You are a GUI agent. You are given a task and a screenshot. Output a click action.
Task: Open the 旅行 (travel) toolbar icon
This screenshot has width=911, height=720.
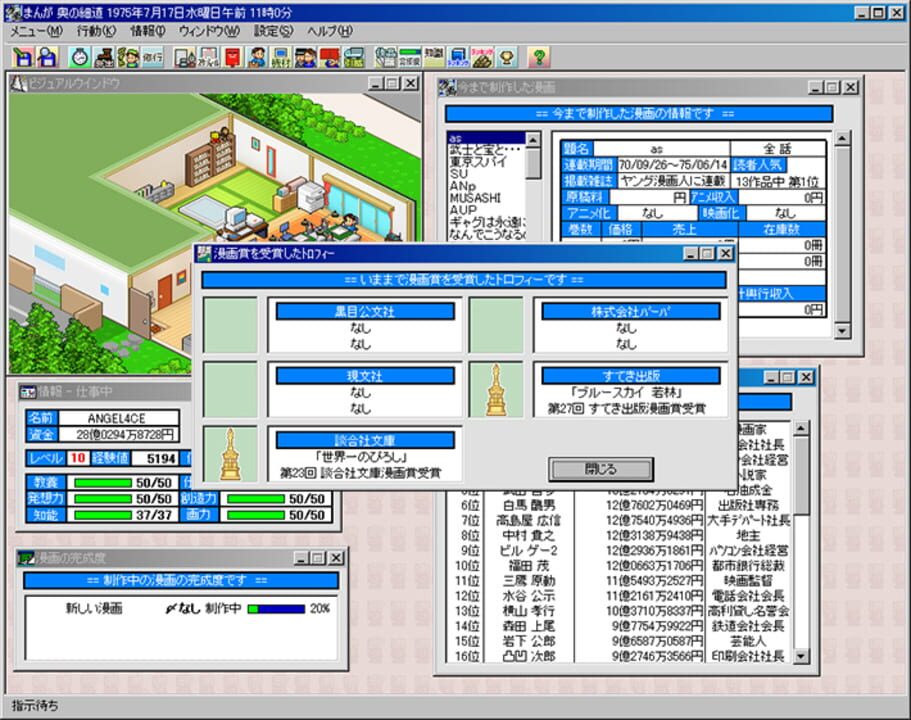(152, 56)
